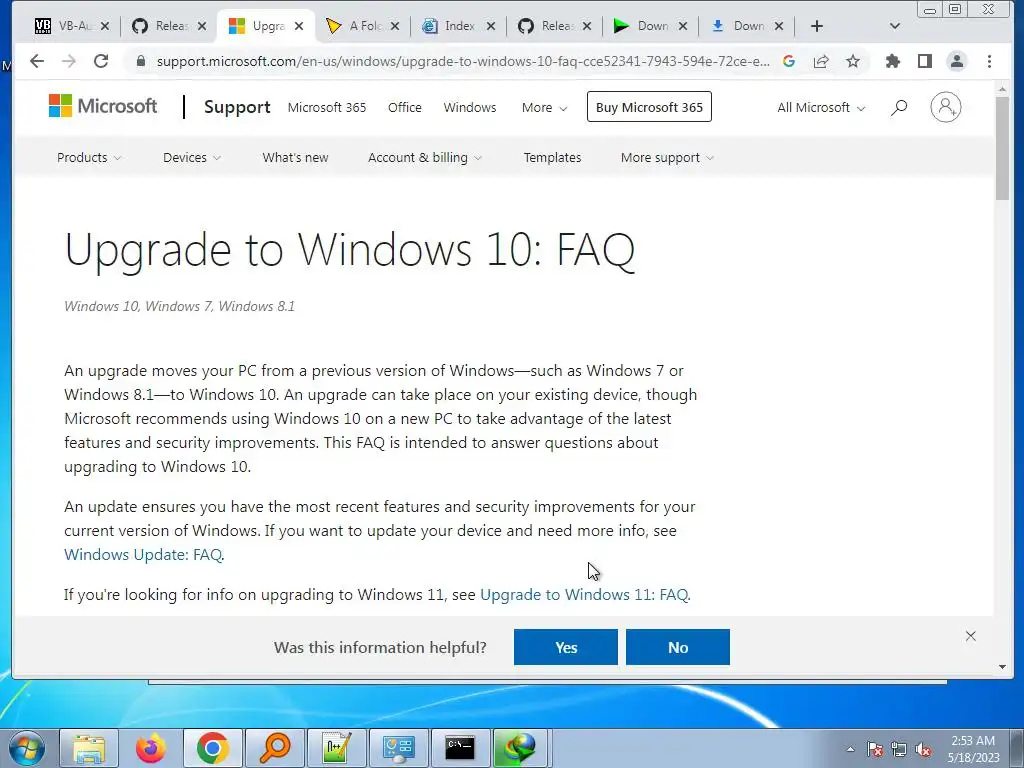The width and height of the screenshot is (1024, 768).
Task: Bookmark this page with the star icon
Action: coord(853,61)
